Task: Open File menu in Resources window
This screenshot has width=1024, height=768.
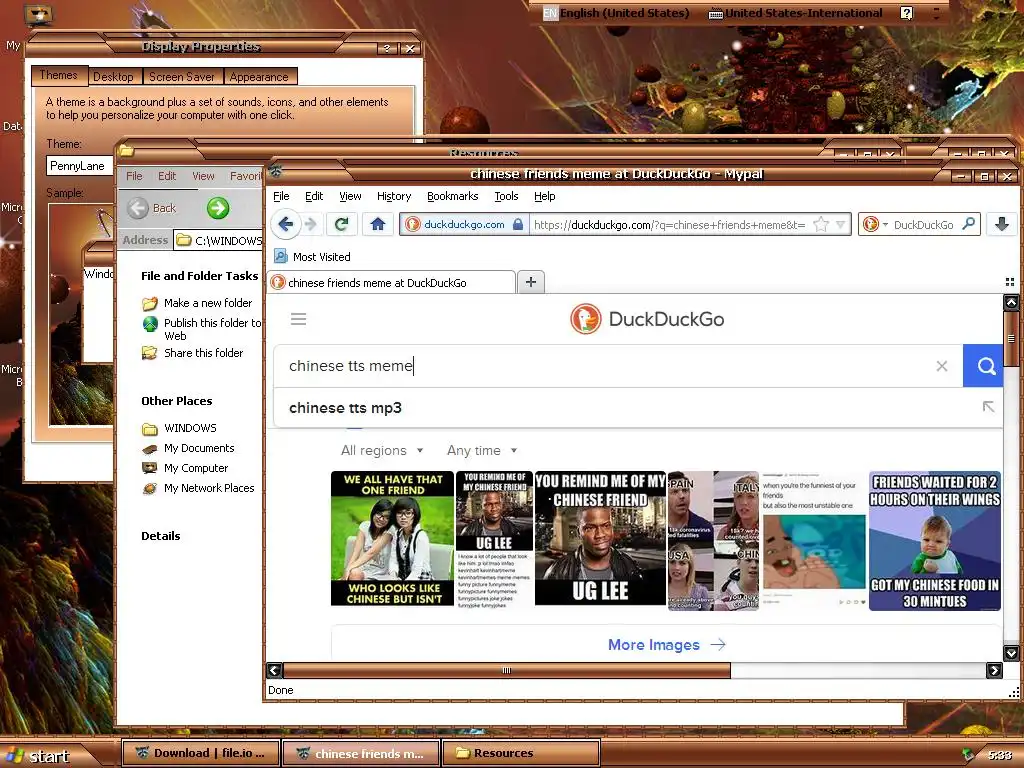Action: 134,176
